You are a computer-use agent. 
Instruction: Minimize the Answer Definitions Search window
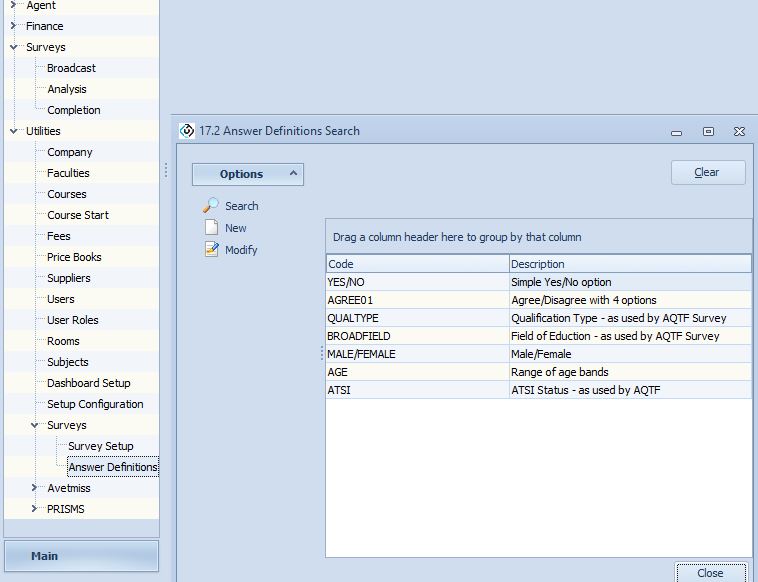tap(677, 131)
